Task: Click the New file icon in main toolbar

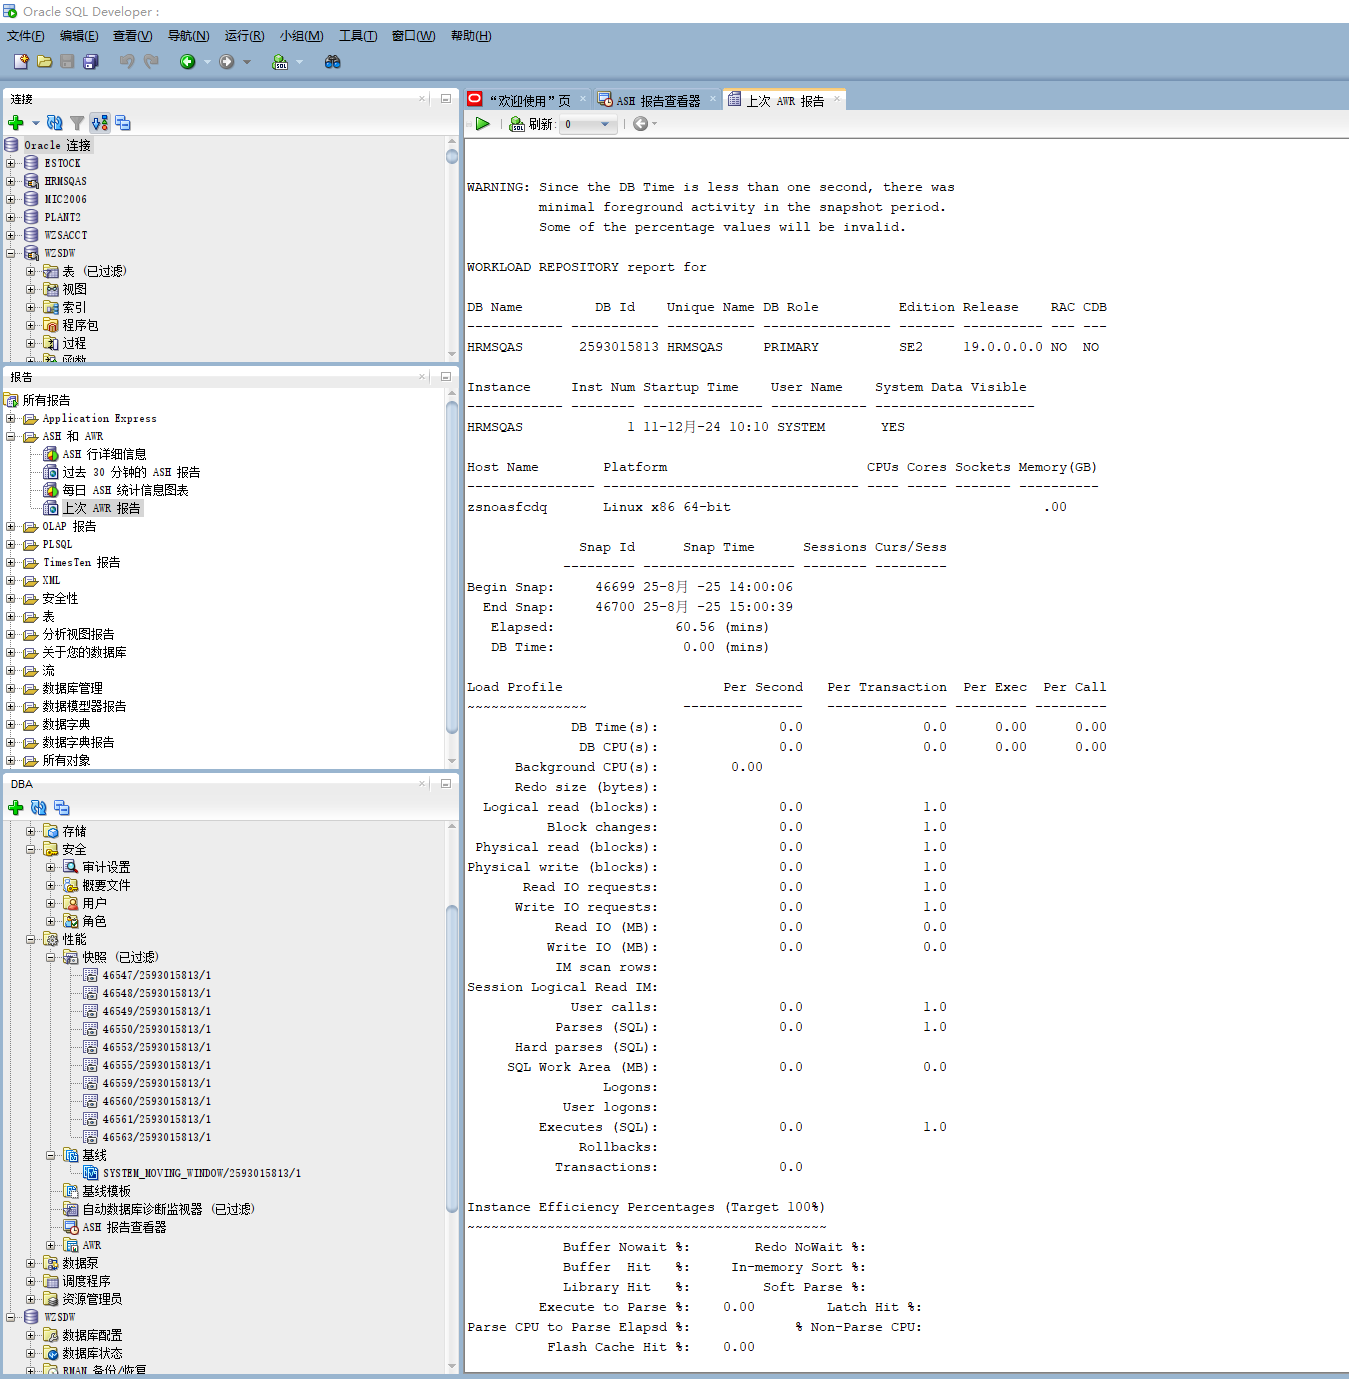Action: (x=20, y=62)
